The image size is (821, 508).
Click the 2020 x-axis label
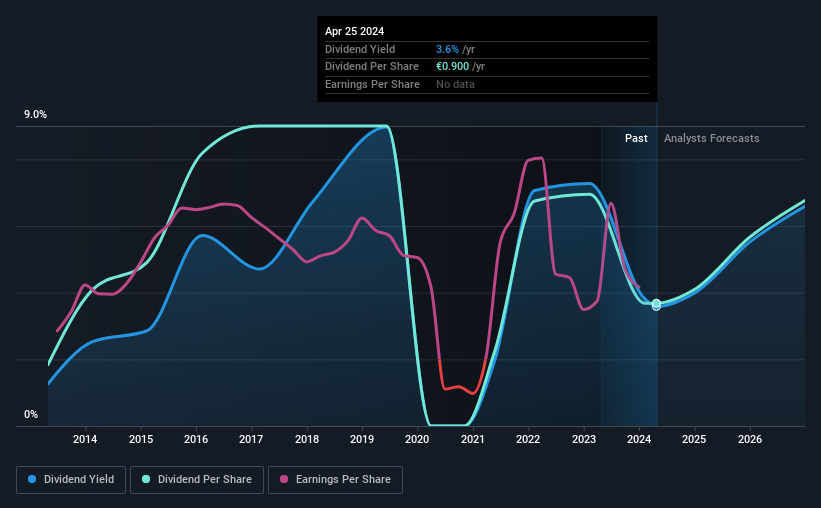[417, 439]
